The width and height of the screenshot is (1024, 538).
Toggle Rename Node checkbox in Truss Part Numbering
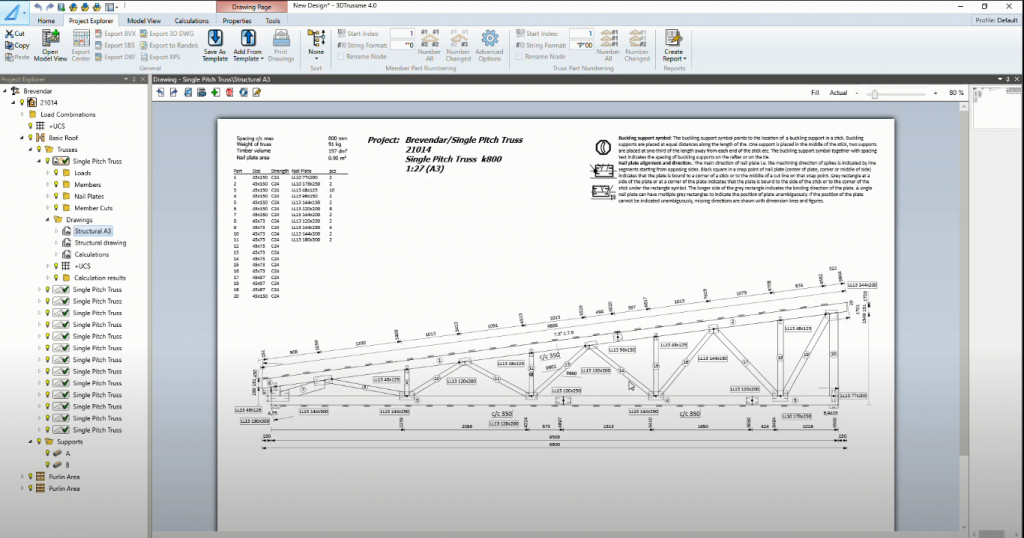[x=520, y=57]
